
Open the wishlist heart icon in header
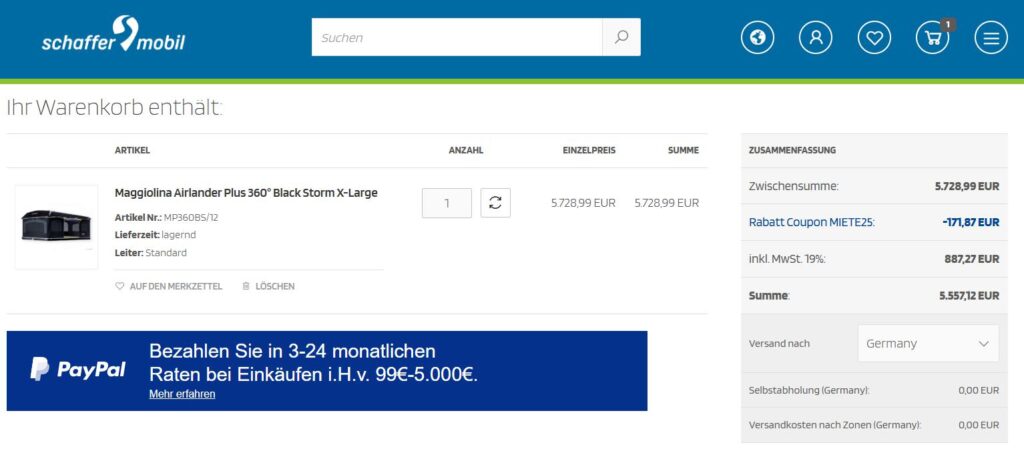click(874, 38)
